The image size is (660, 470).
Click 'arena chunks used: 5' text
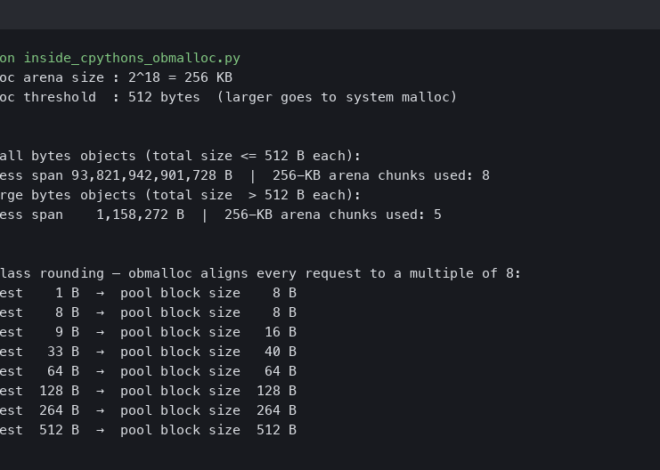pyautogui.click(x=361, y=215)
